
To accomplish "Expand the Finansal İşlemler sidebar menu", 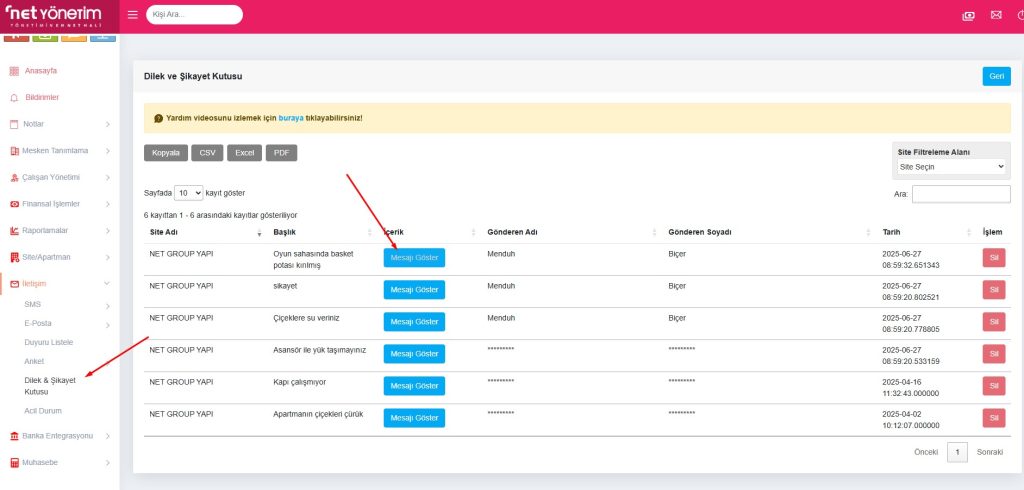I will pos(58,204).
